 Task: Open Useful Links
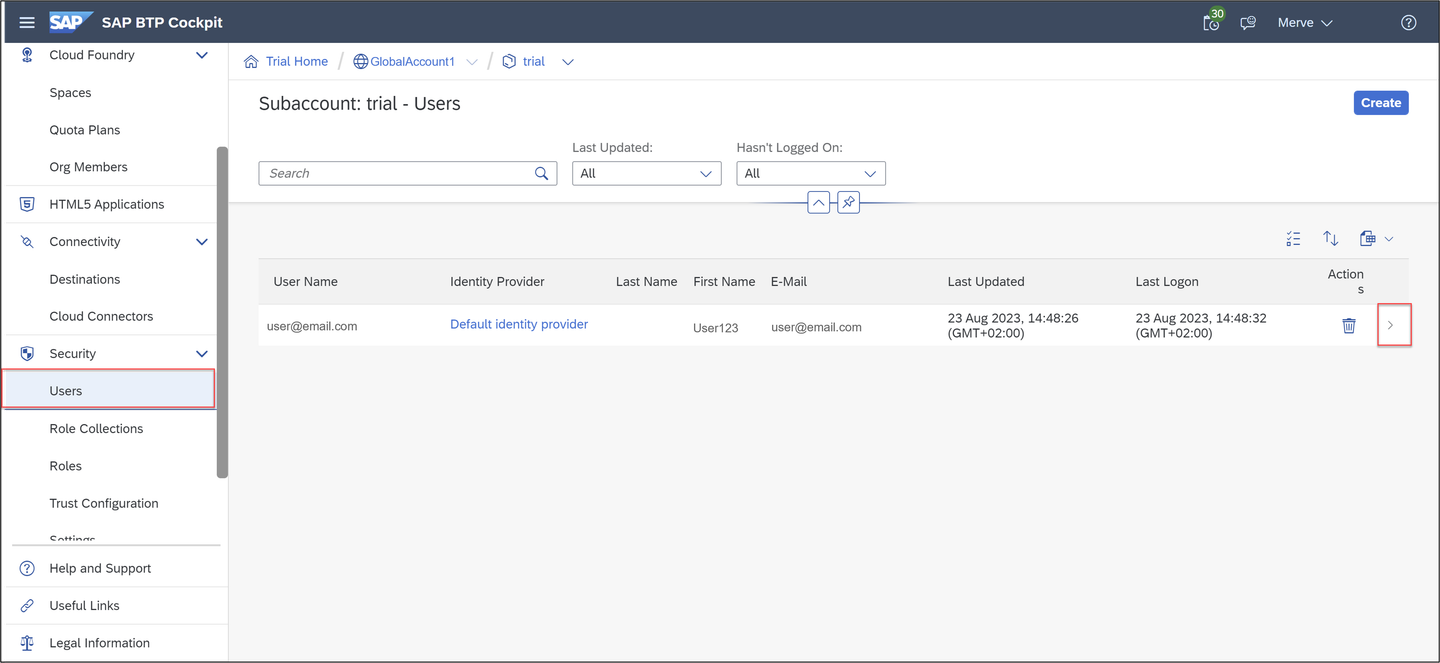(84, 606)
